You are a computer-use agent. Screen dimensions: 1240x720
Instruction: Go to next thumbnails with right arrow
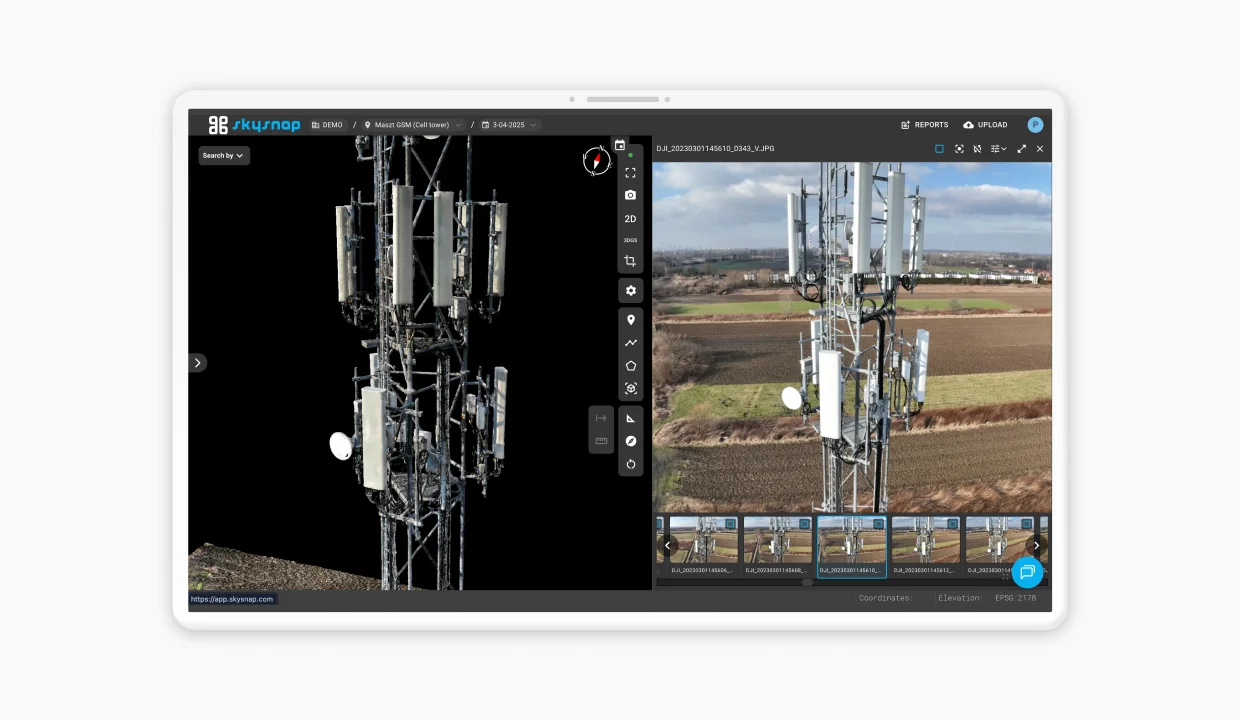pos(1036,545)
